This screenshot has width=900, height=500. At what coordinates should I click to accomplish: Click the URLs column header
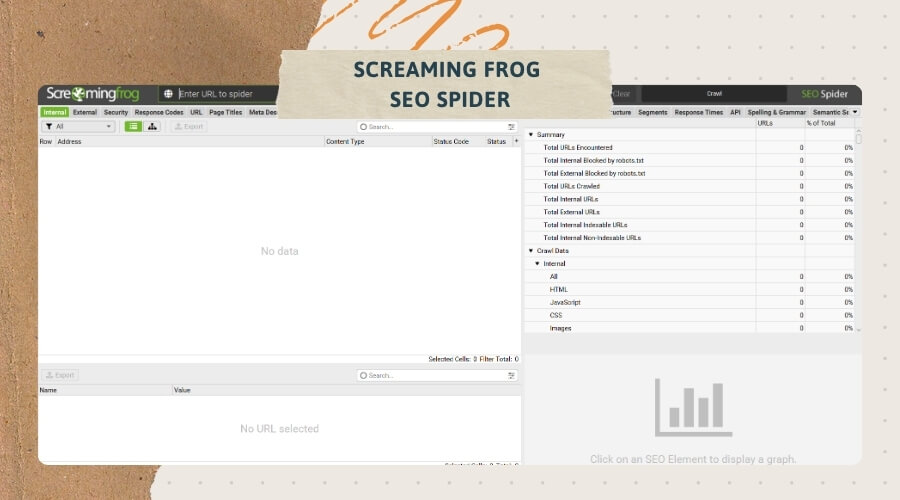tap(780, 123)
